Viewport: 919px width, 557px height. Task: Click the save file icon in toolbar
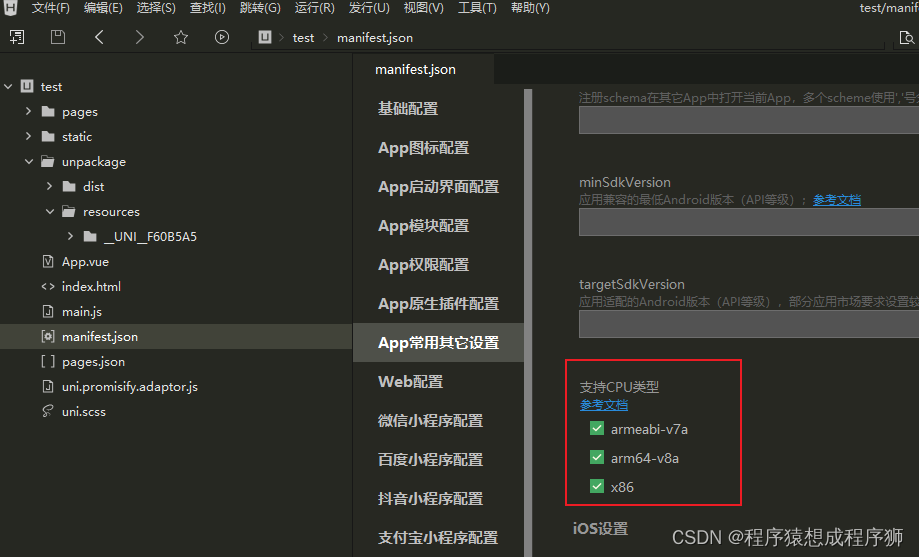(x=58, y=37)
